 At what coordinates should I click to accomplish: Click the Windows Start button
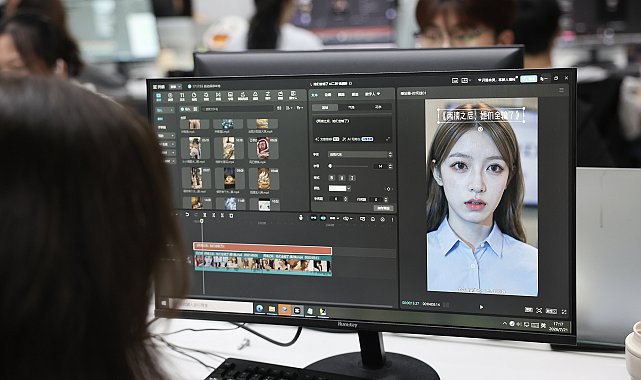[x=164, y=303]
